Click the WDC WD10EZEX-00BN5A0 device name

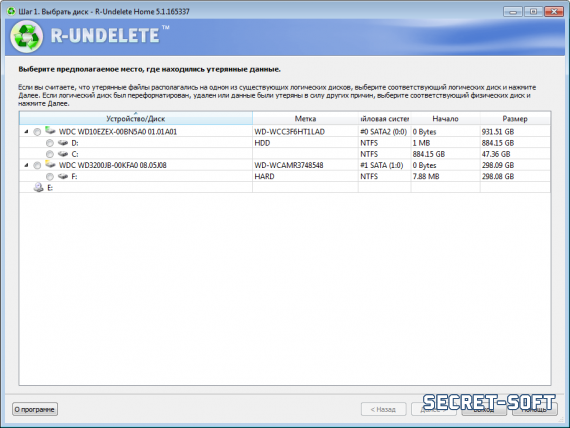pyautogui.click(x=118, y=132)
